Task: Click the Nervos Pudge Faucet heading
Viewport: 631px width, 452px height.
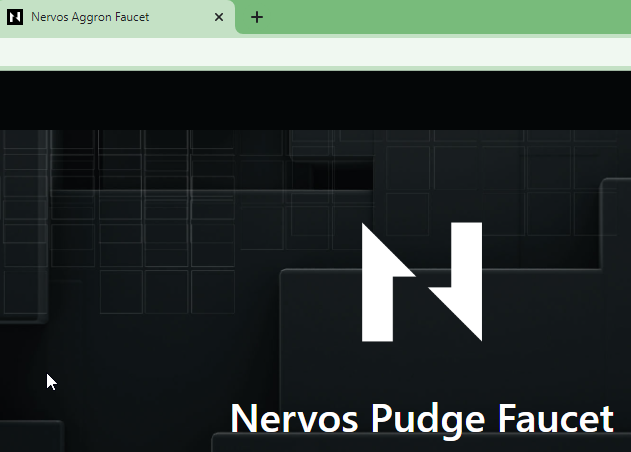Action: [422, 419]
